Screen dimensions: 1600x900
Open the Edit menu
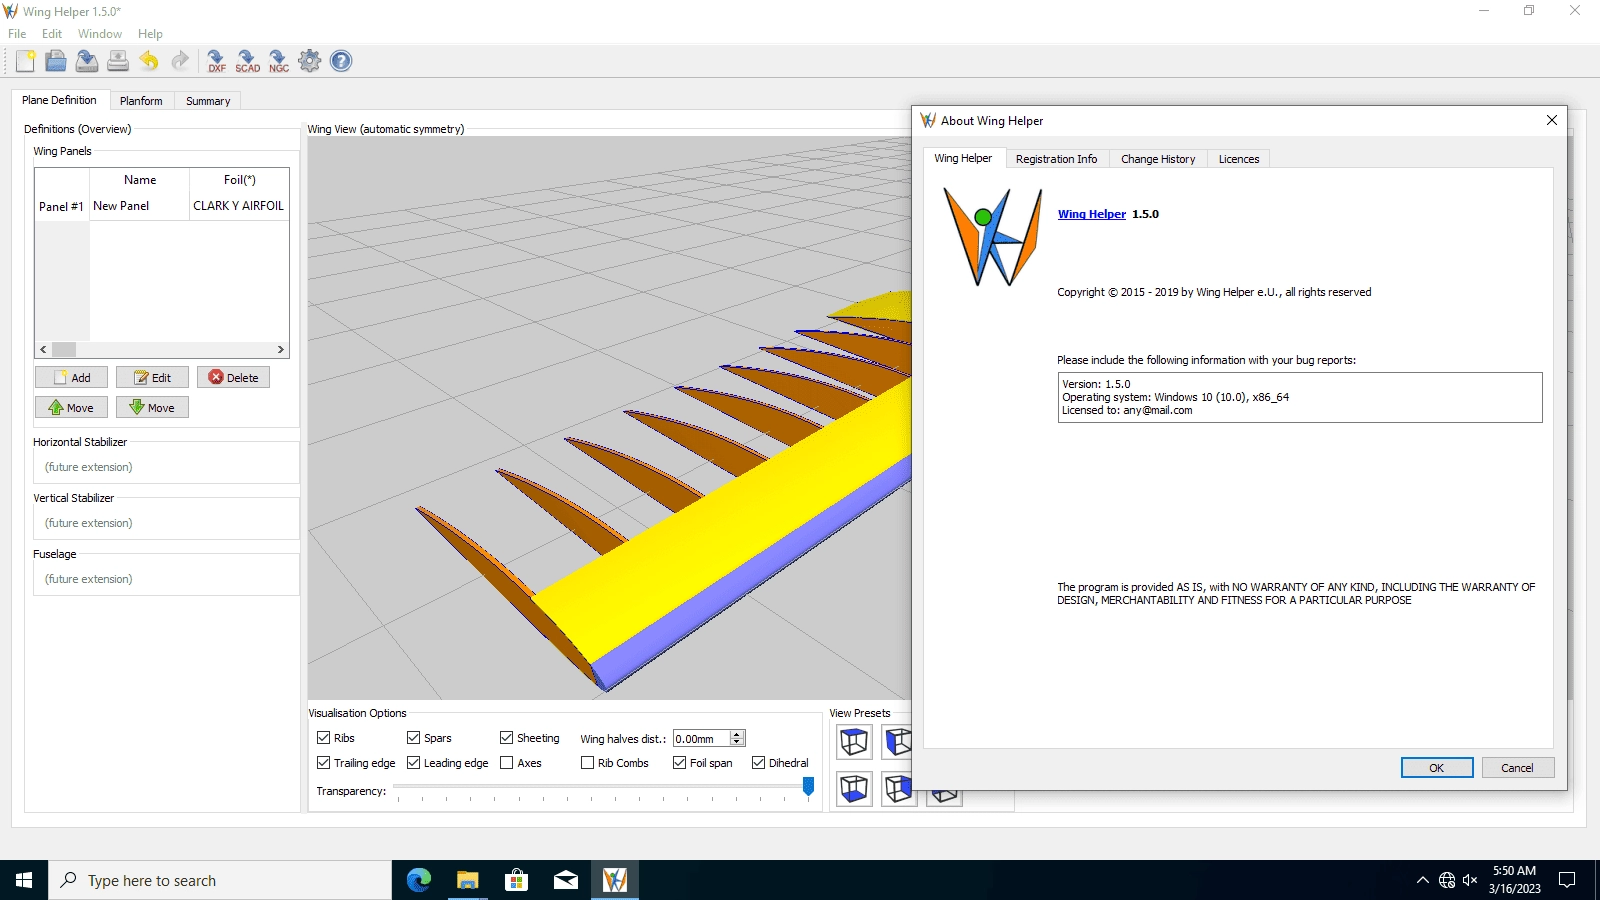52,34
